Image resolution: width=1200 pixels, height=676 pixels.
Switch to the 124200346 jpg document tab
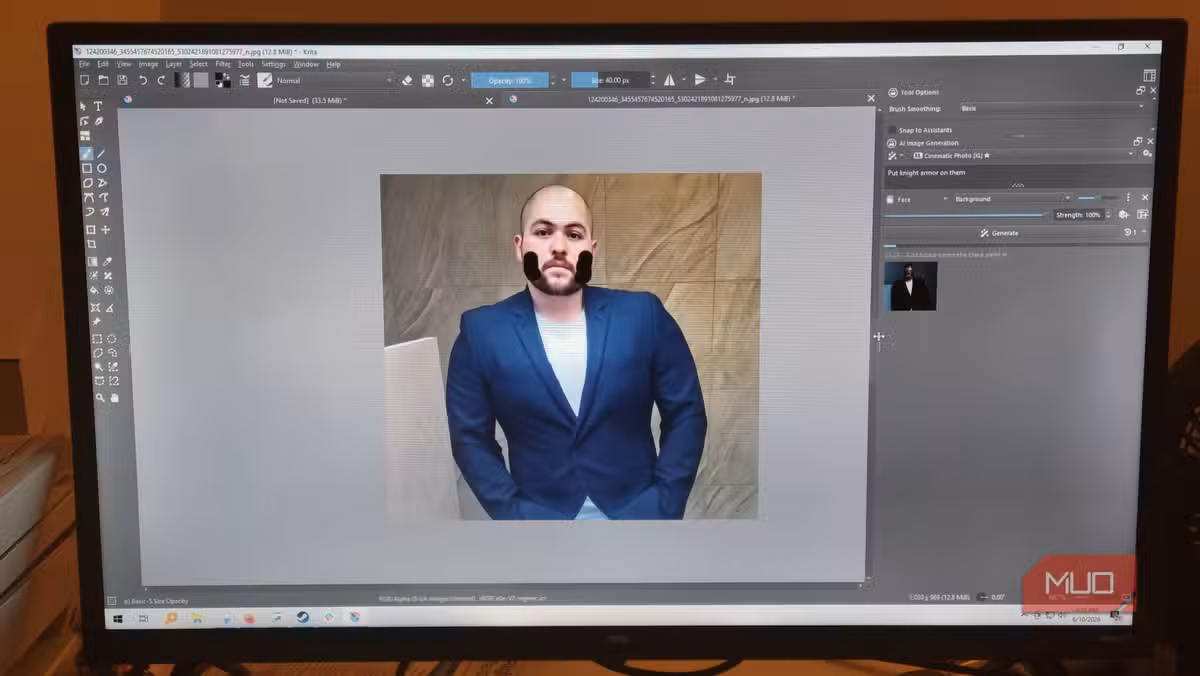tap(692, 100)
